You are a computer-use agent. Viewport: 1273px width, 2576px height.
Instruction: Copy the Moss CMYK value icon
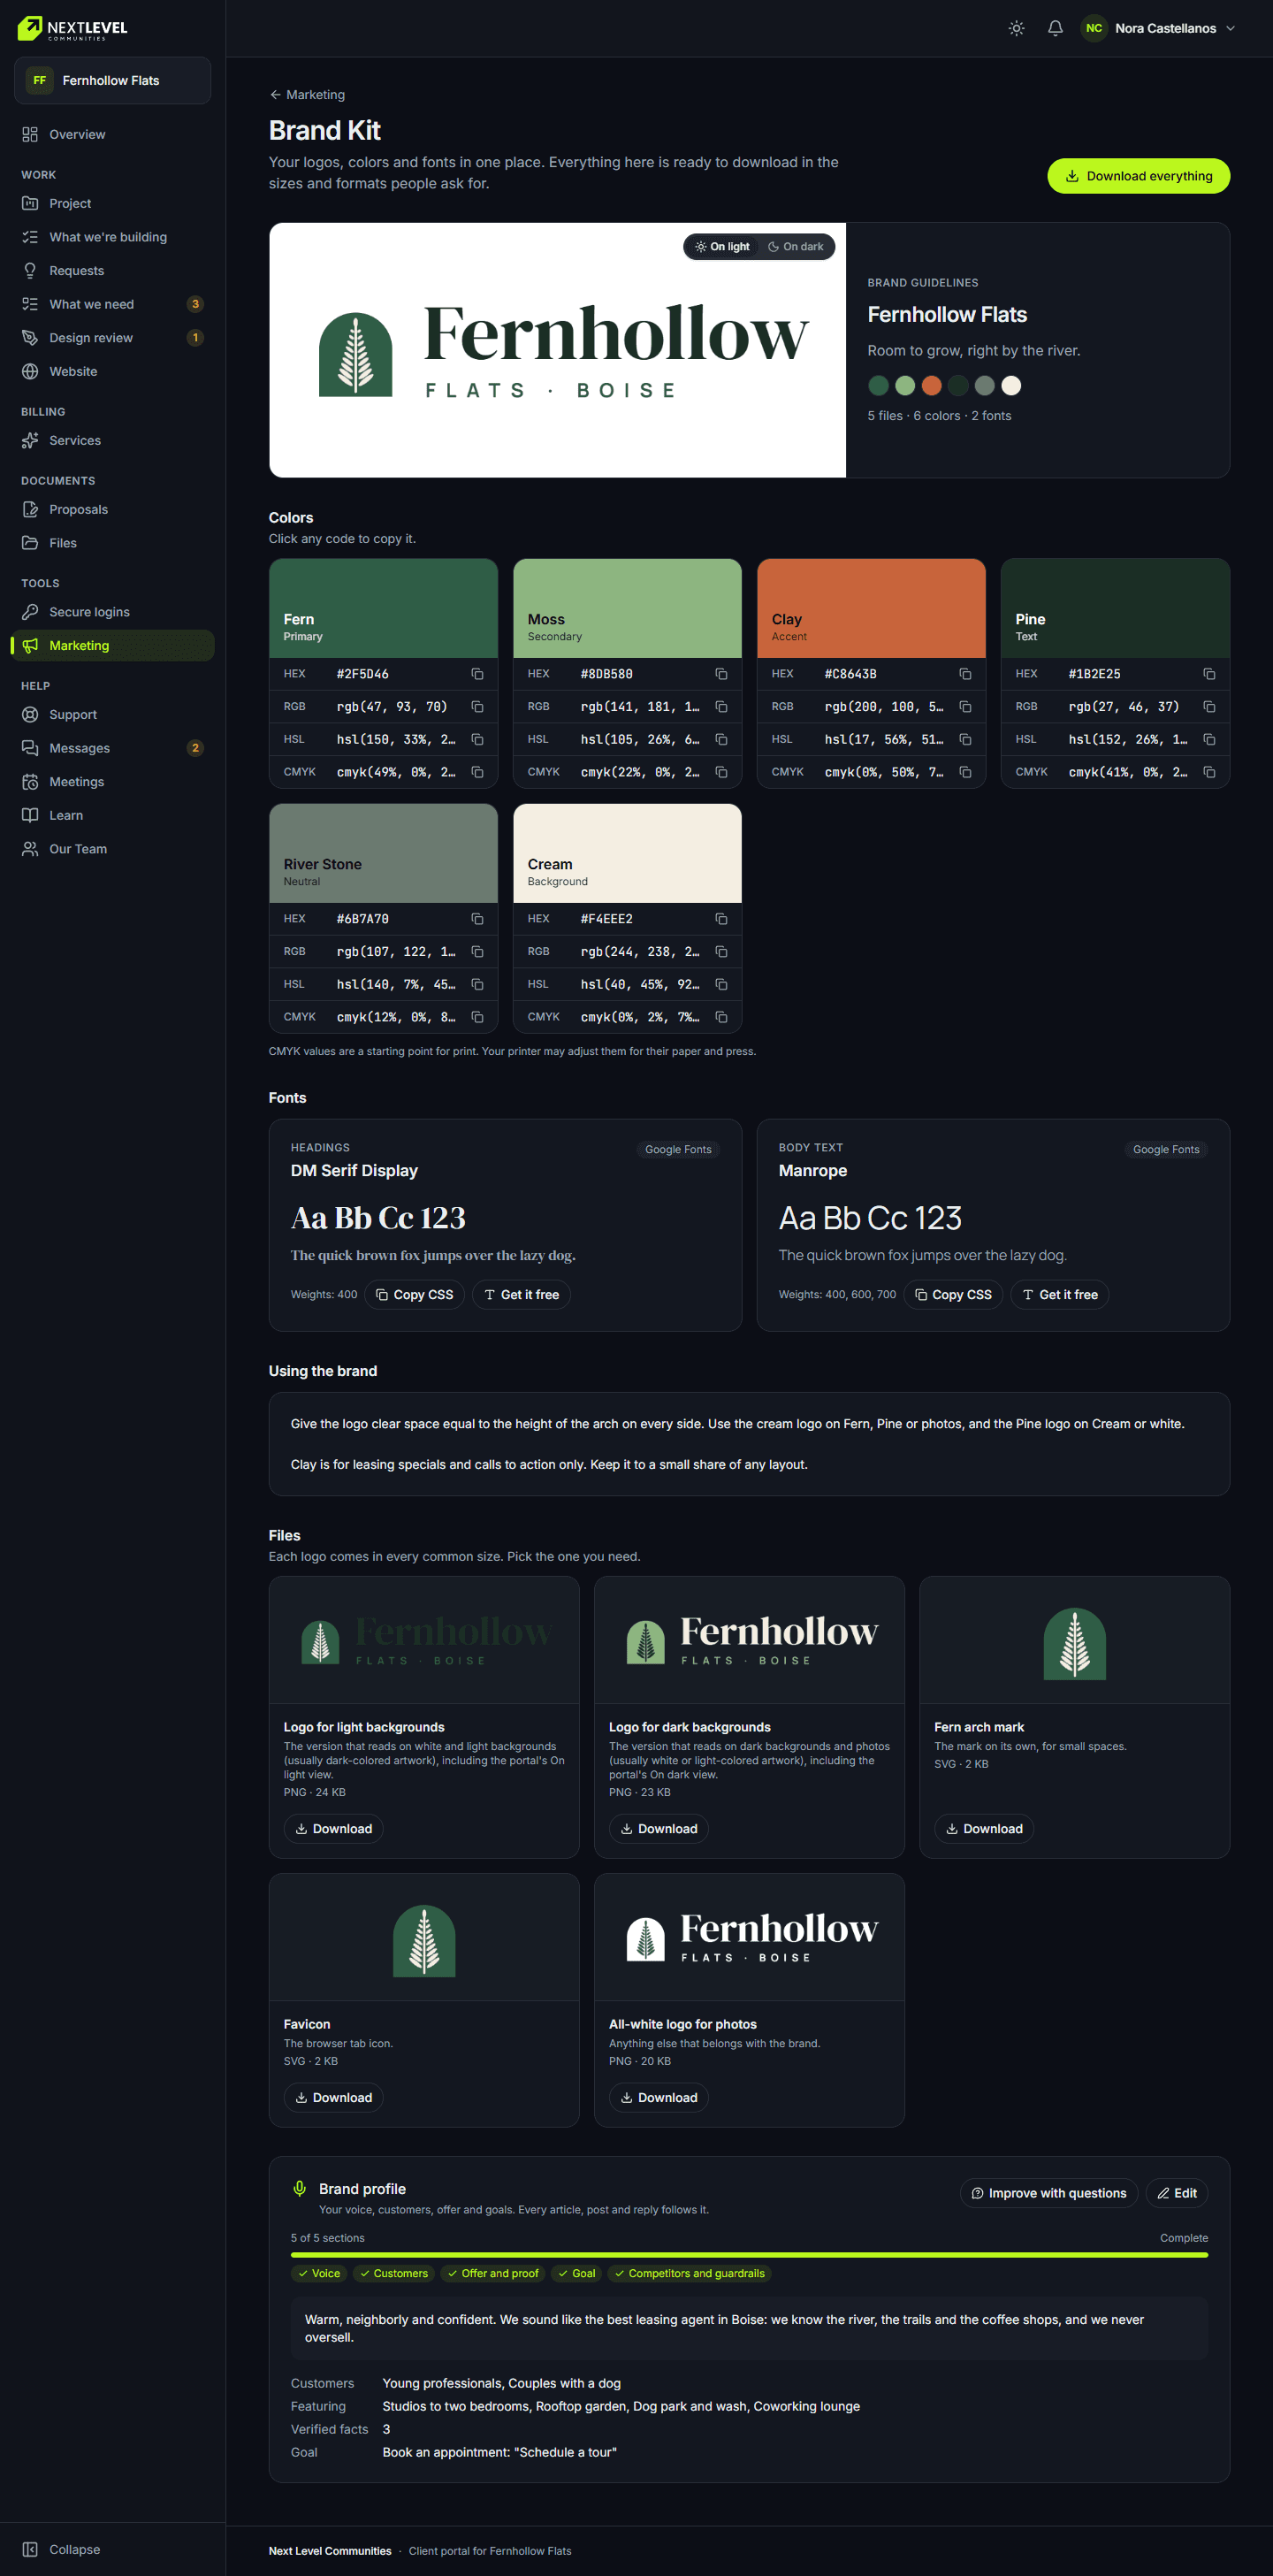[x=721, y=772]
